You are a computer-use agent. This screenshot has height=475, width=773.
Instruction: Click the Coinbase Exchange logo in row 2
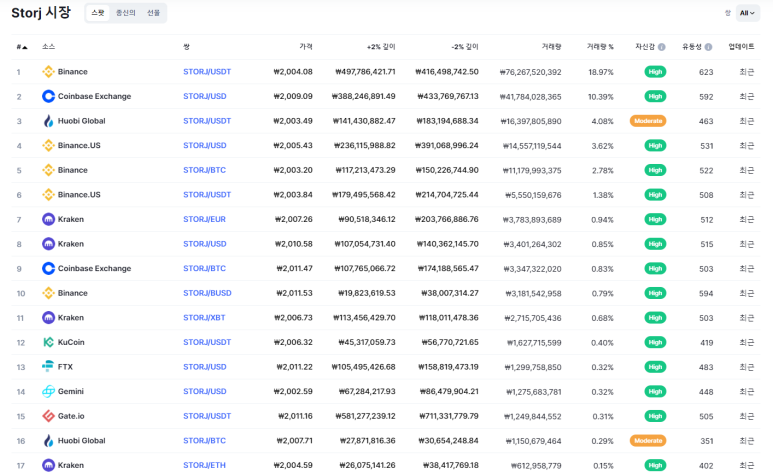coord(48,97)
